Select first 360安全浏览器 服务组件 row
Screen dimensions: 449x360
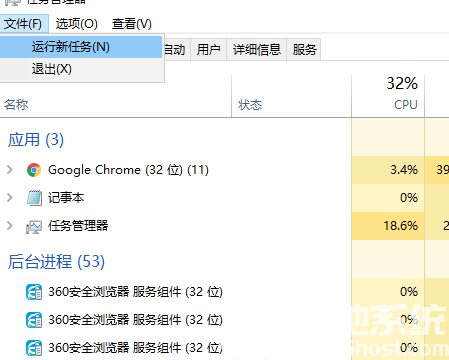pos(135,292)
